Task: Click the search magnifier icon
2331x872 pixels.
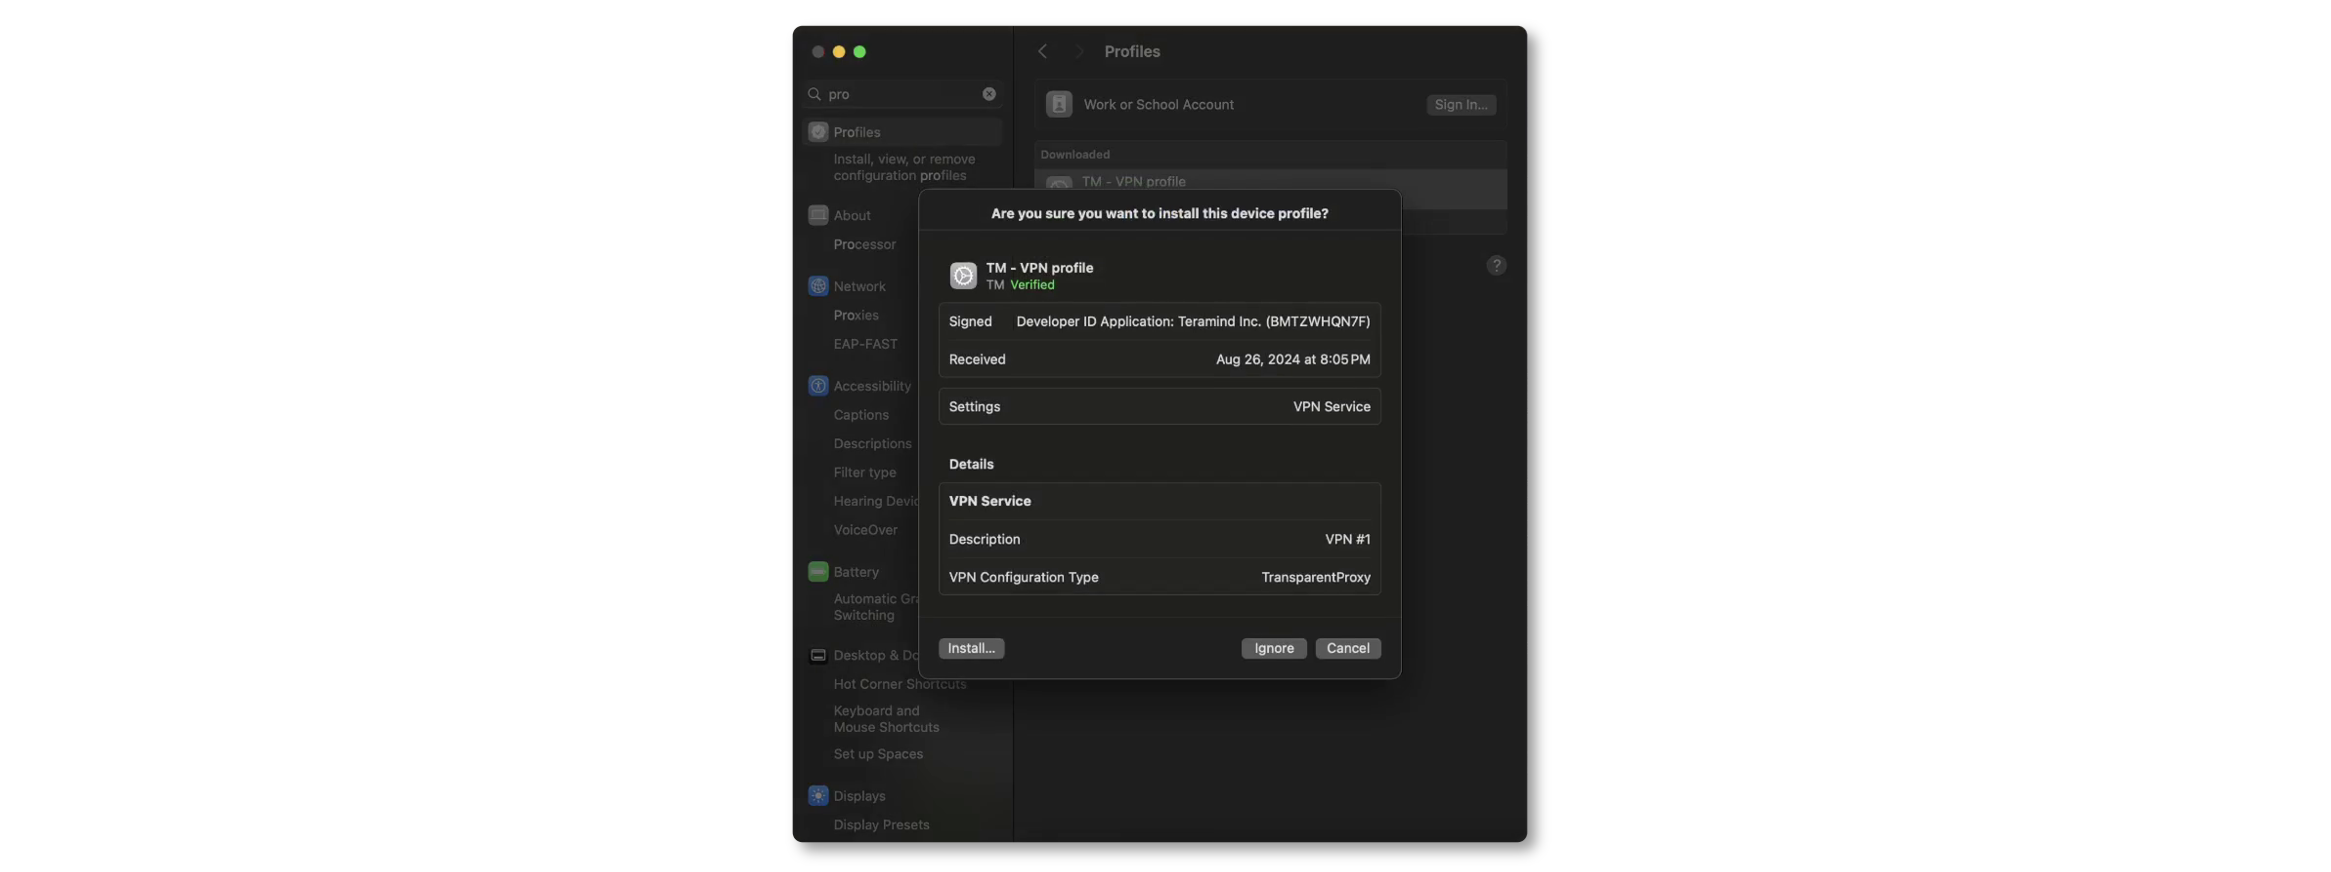Action: 815,94
